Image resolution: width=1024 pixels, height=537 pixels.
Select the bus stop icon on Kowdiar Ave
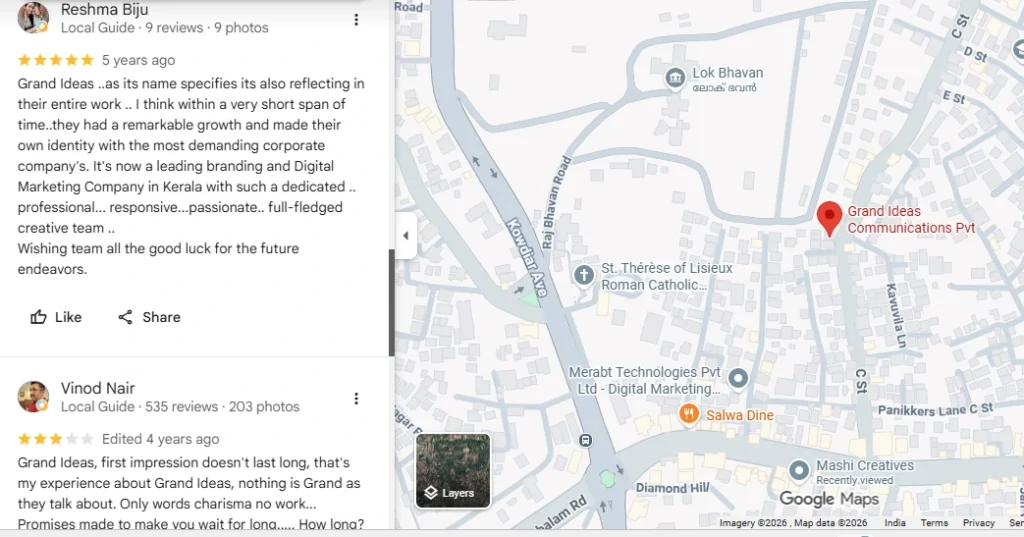coord(586,440)
